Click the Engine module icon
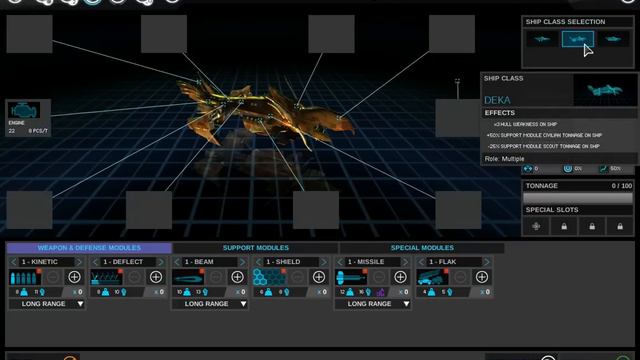The width and height of the screenshot is (640, 360). 24,110
